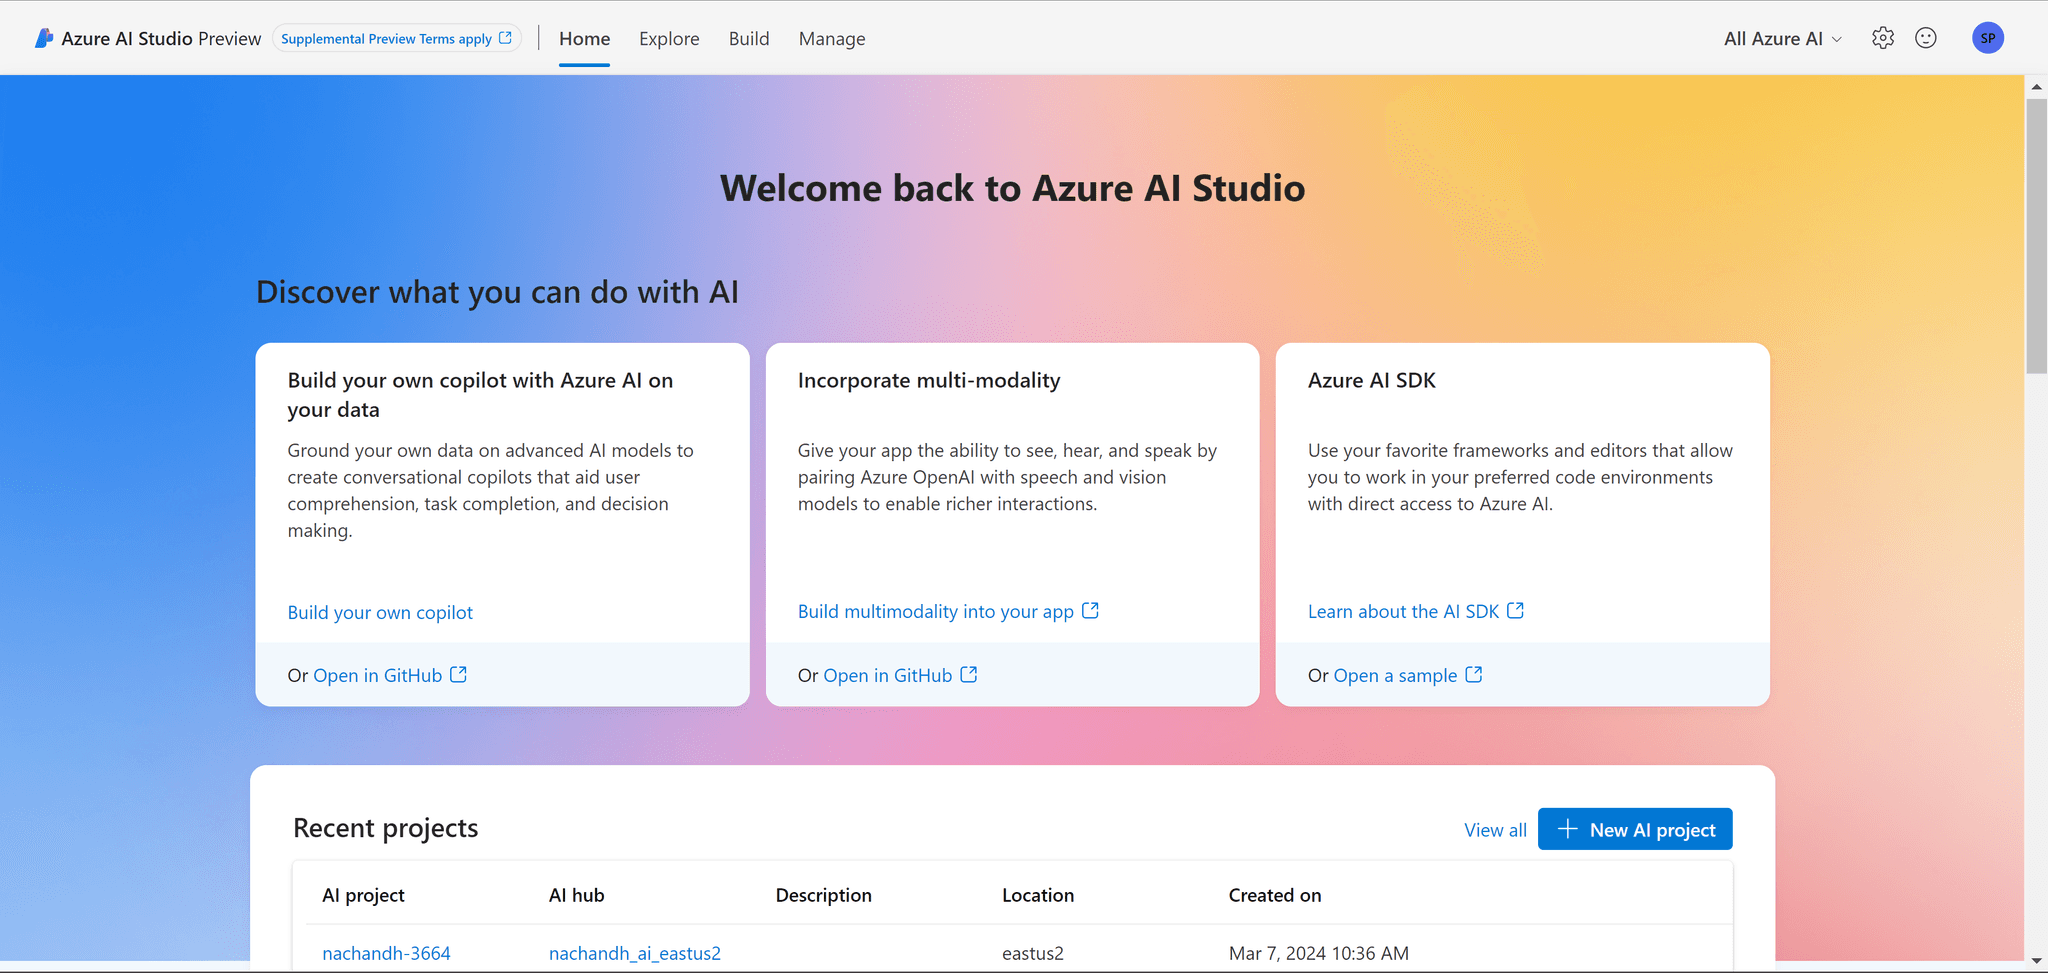Open the Explore tab
The image size is (2048, 973).
[x=669, y=38]
